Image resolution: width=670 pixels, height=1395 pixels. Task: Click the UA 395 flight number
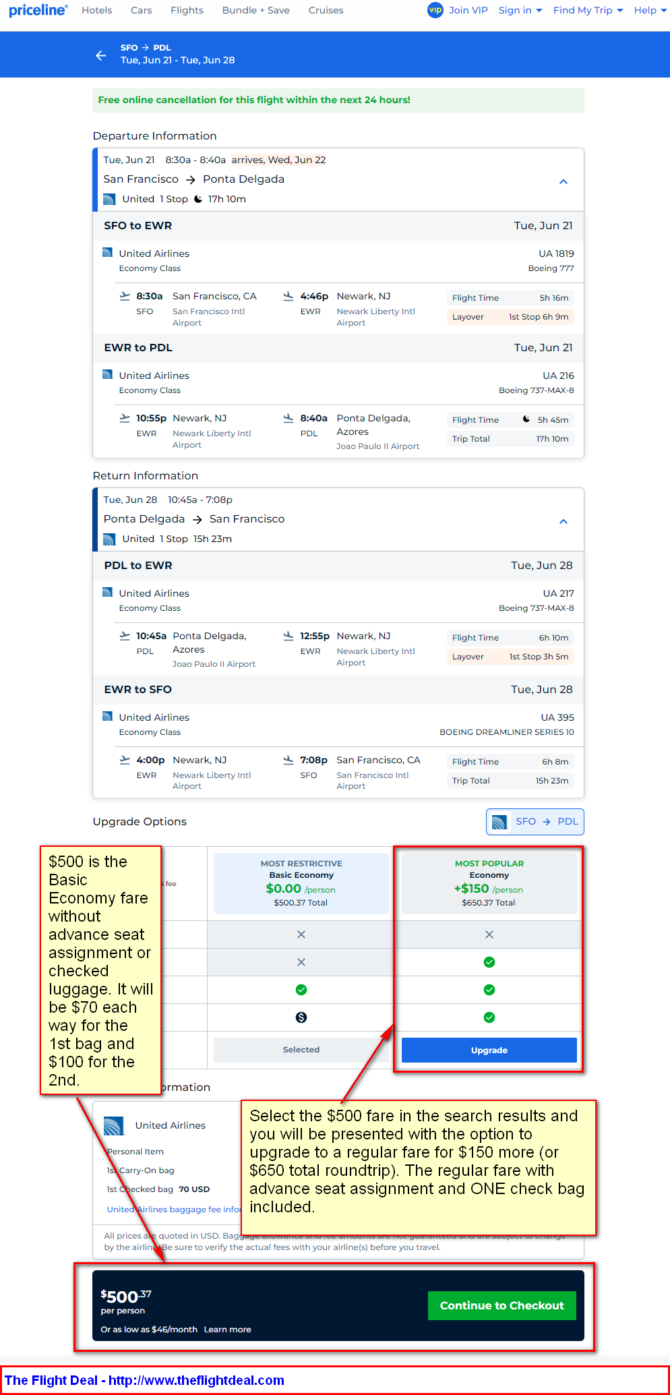click(558, 717)
